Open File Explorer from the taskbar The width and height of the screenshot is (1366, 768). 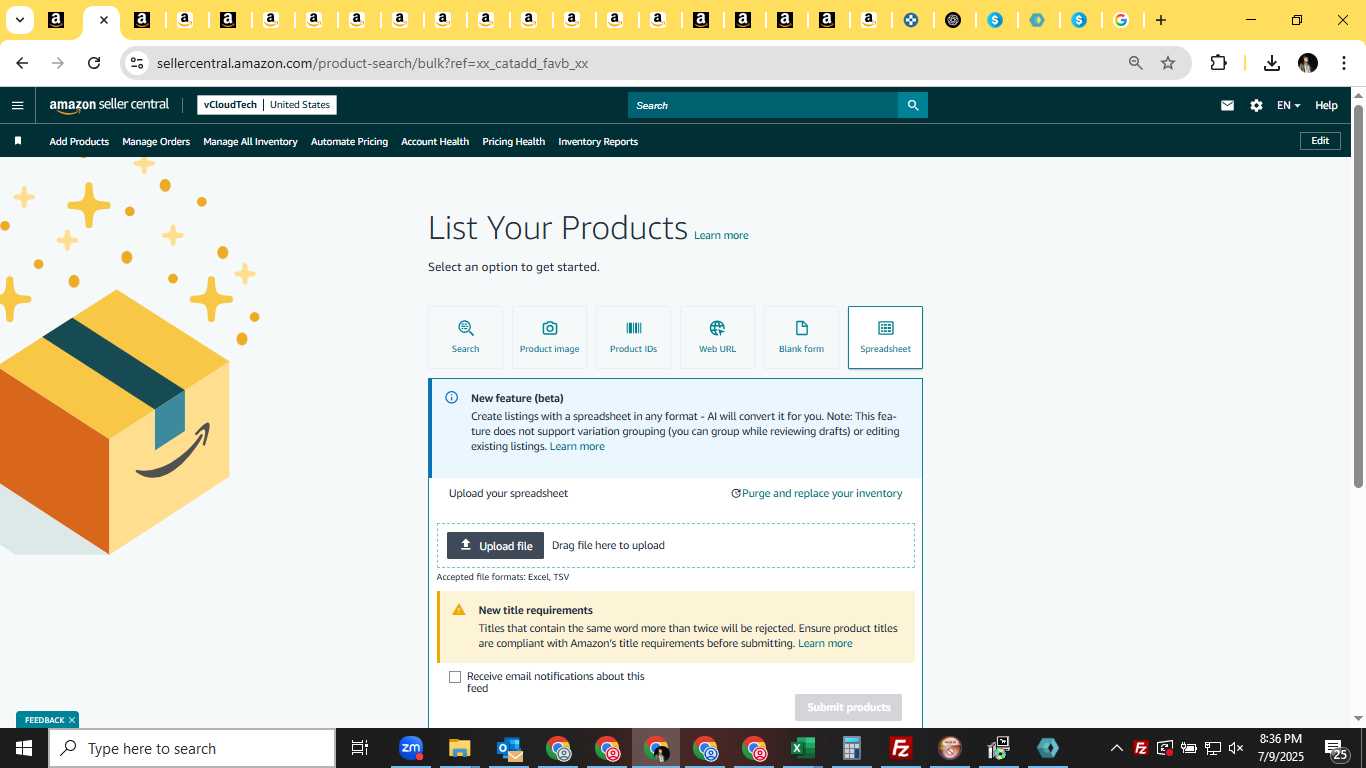coord(459,748)
